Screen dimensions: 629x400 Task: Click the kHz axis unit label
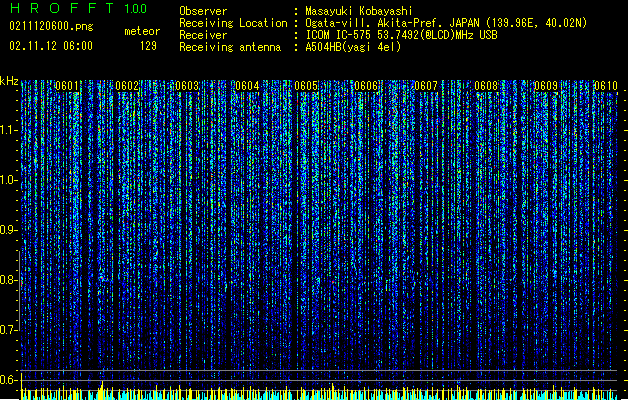point(9,81)
